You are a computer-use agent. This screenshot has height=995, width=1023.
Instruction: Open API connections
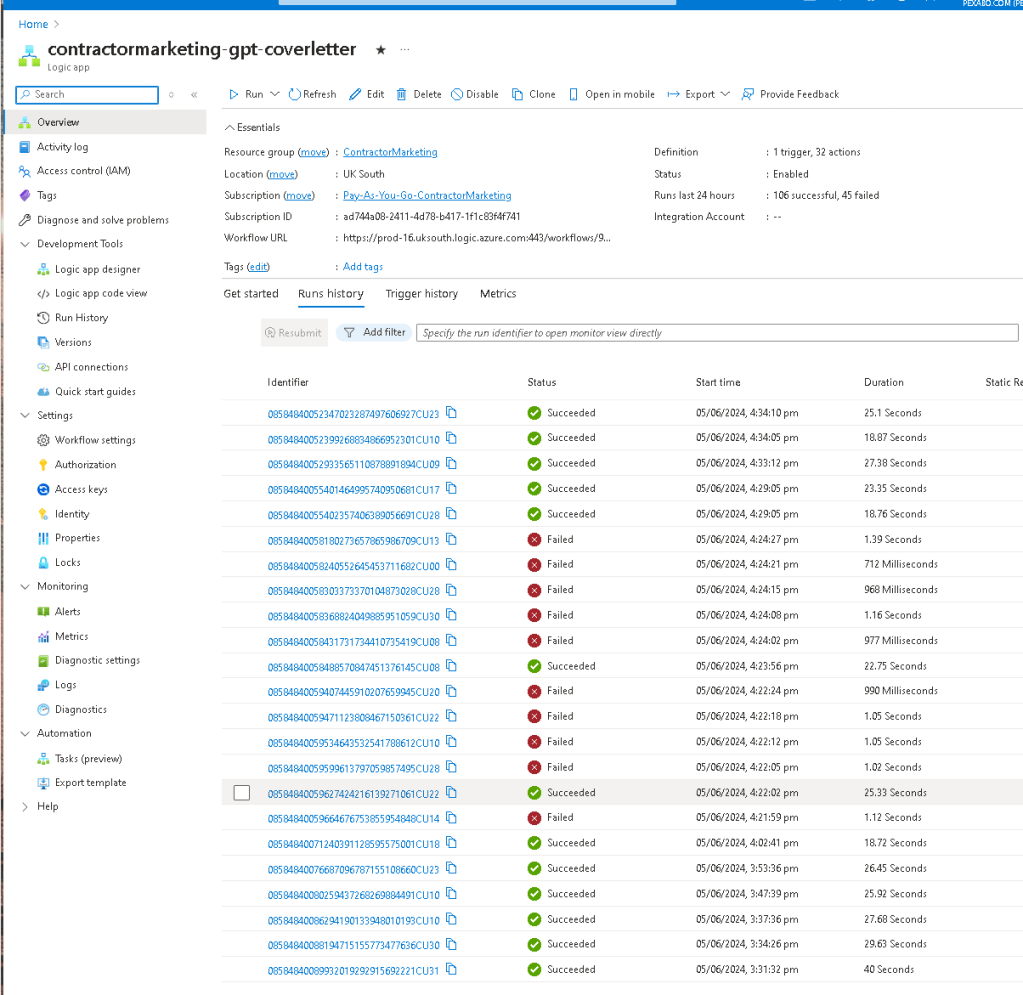(x=91, y=367)
